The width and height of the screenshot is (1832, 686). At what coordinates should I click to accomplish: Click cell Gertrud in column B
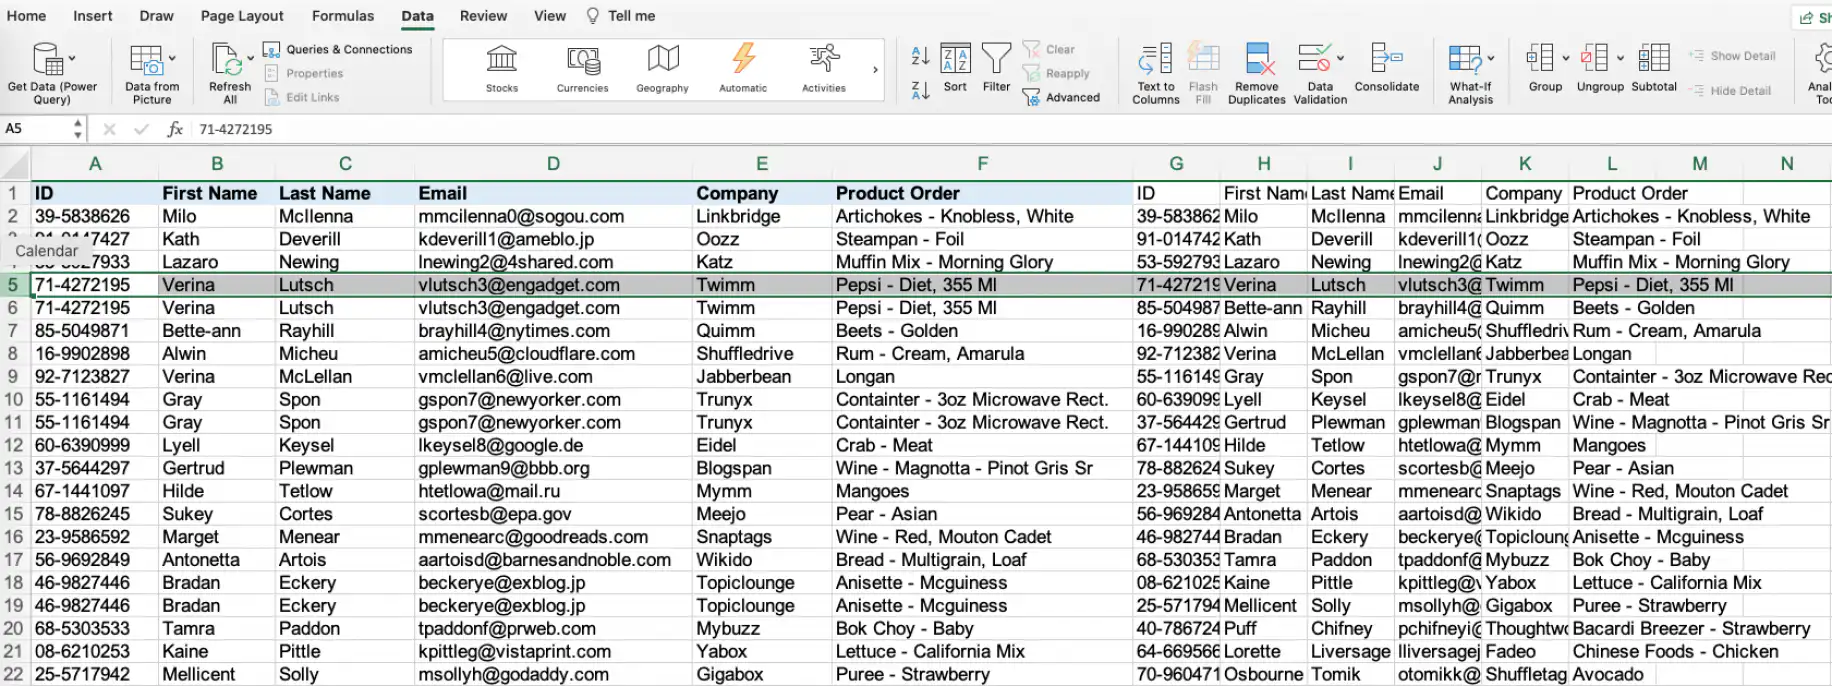[217, 468]
